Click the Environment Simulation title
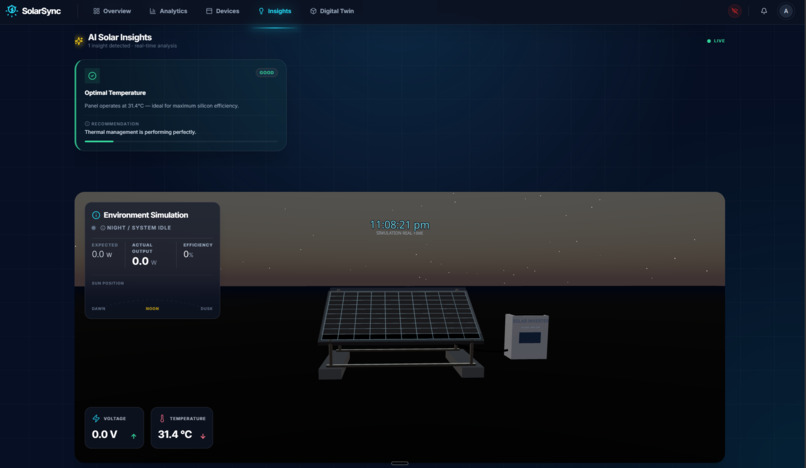806x468 pixels. tap(145, 215)
